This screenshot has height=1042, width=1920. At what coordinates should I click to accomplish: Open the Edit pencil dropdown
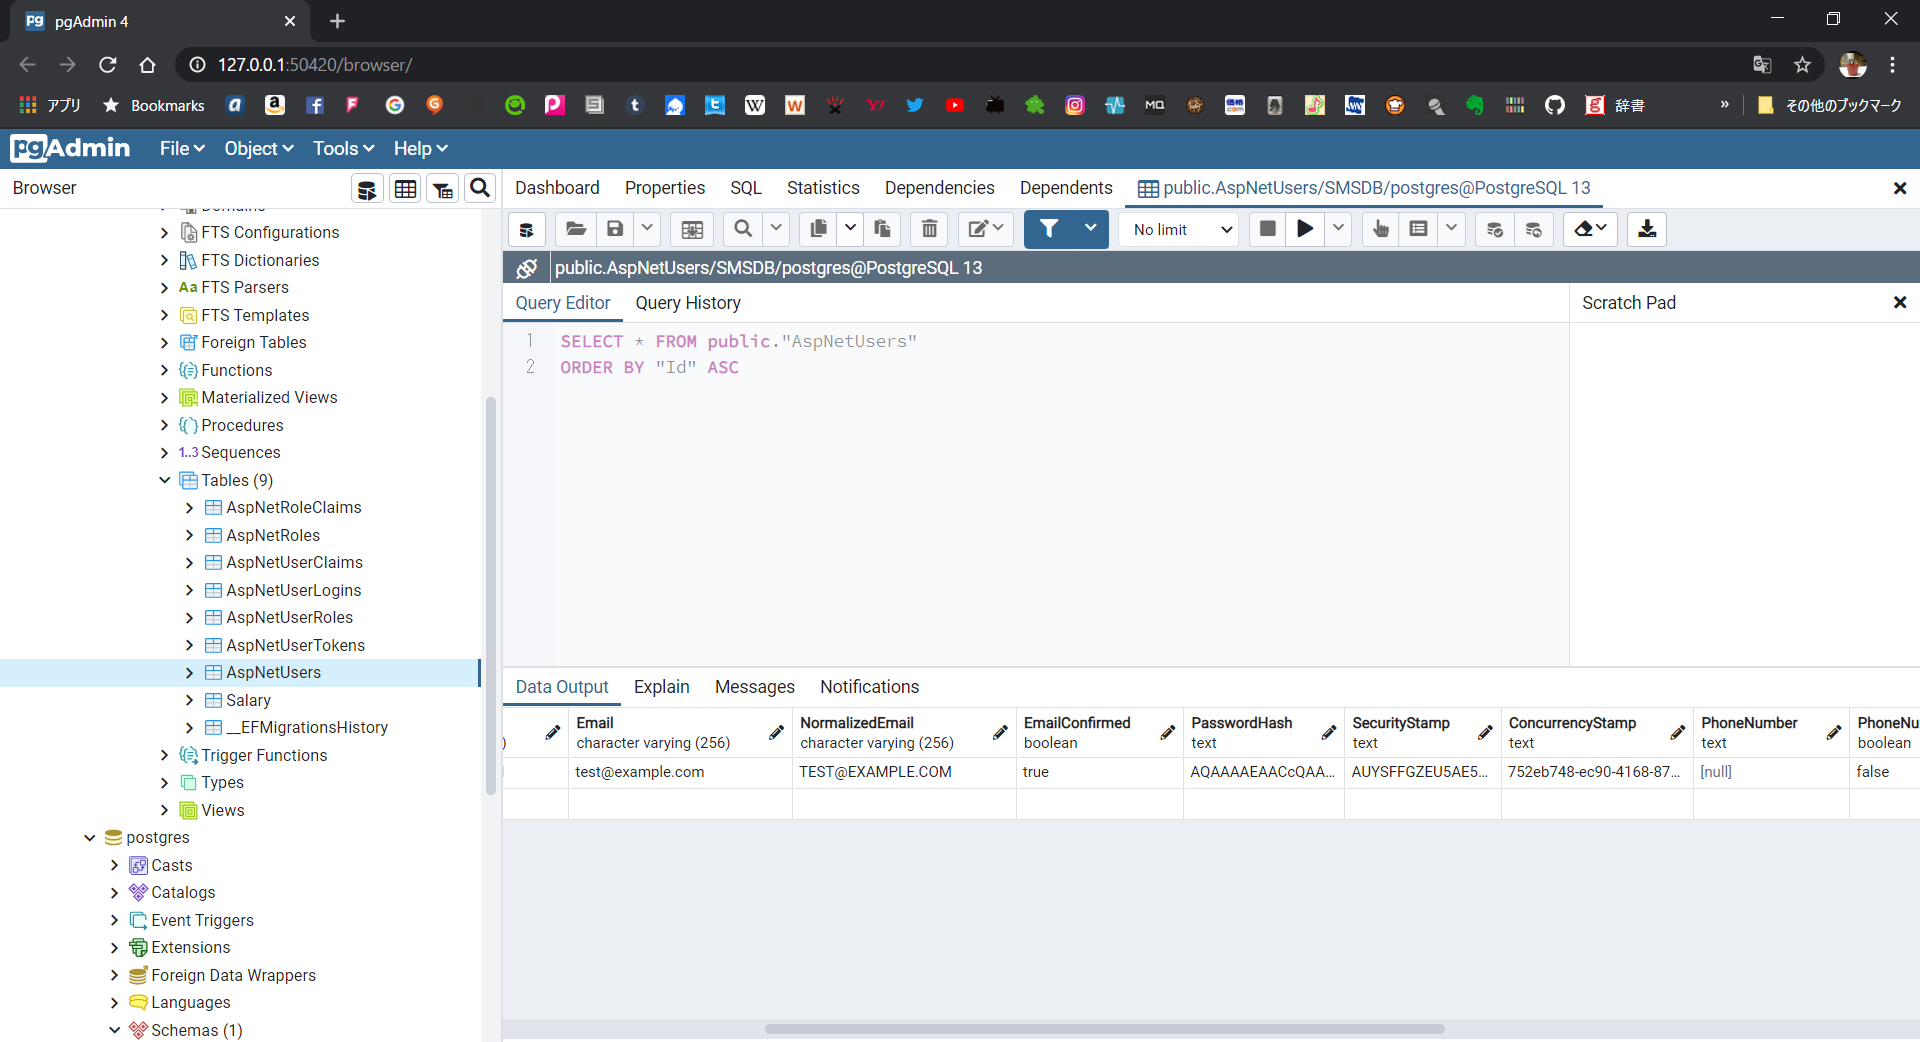tap(986, 229)
